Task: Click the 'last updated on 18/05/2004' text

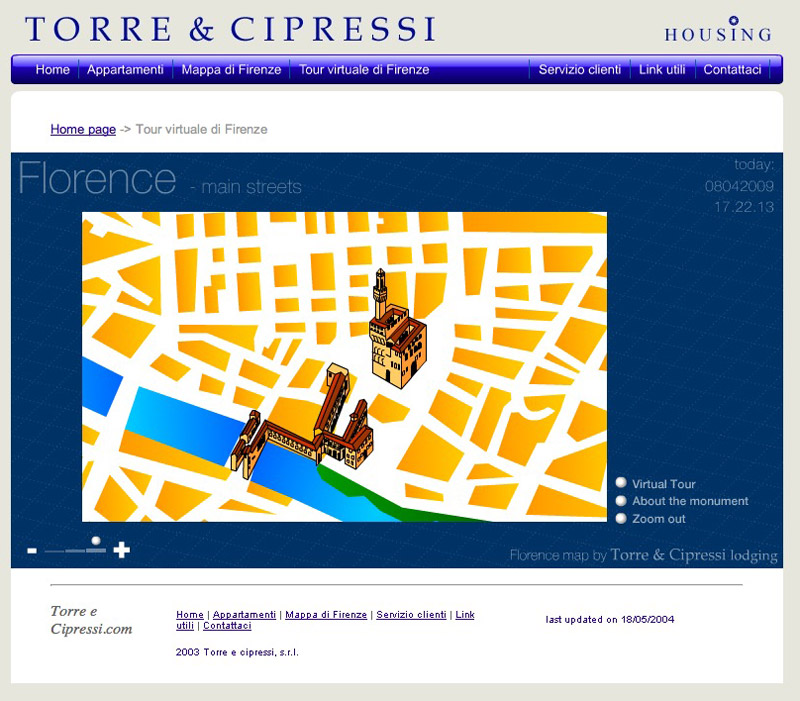Action: (610, 619)
